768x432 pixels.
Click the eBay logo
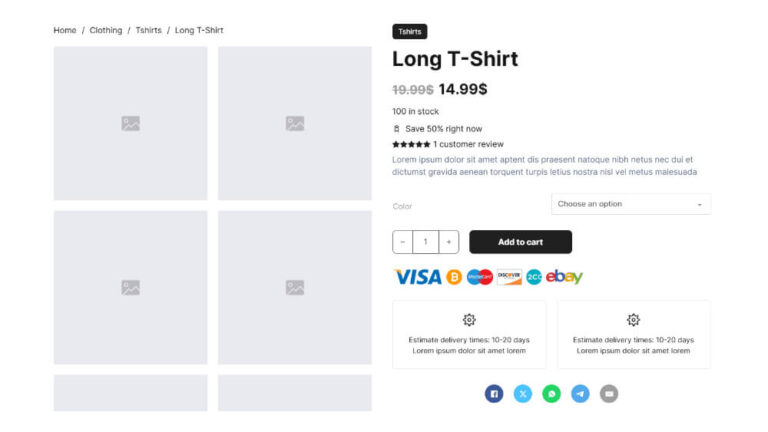click(x=564, y=277)
